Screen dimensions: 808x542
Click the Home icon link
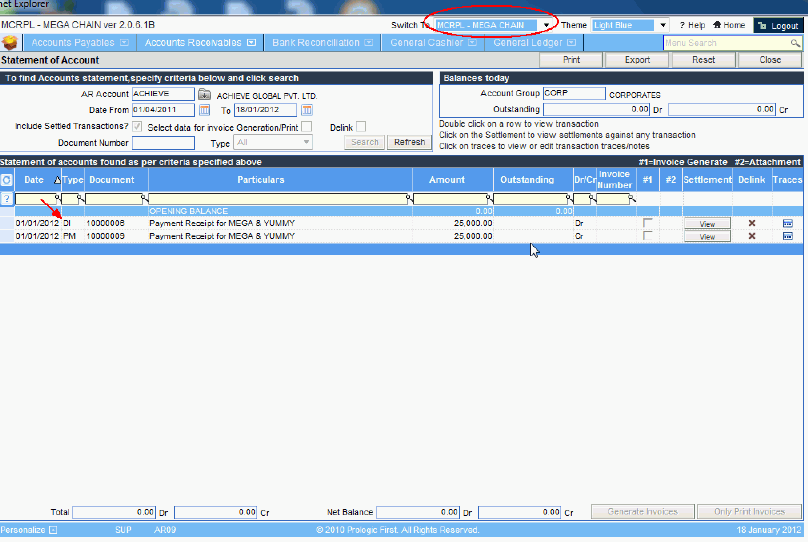pyautogui.click(x=729, y=25)
